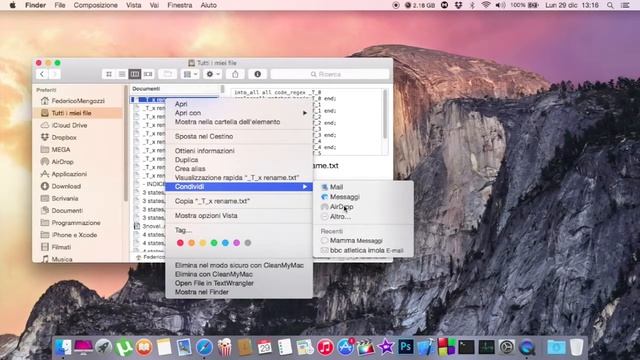The width and height of the screenshot is (640, 360).
Task: Open Trash in the Dock
Action: click(x=576, y=347)
